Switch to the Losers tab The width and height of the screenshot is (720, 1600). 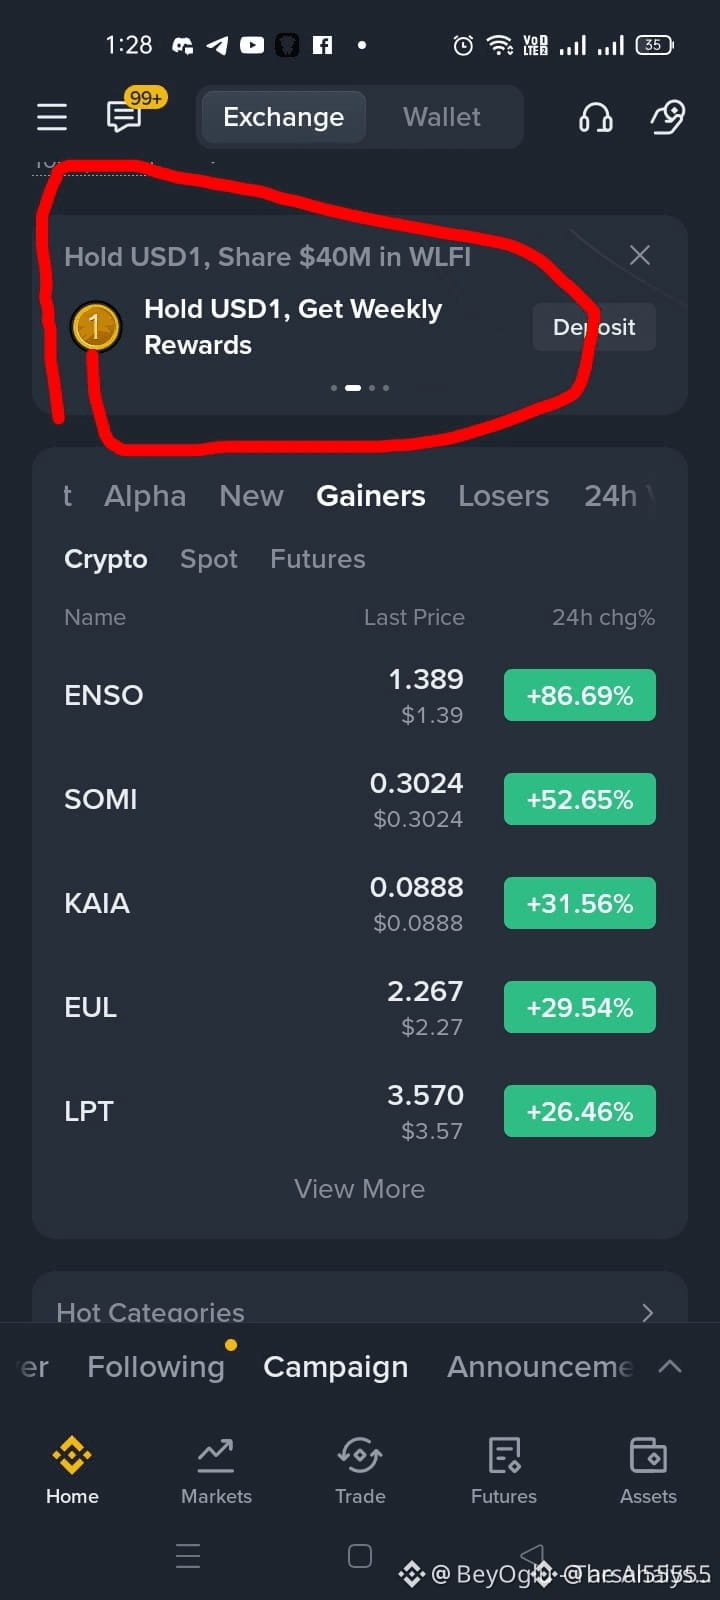pos(503,496)
